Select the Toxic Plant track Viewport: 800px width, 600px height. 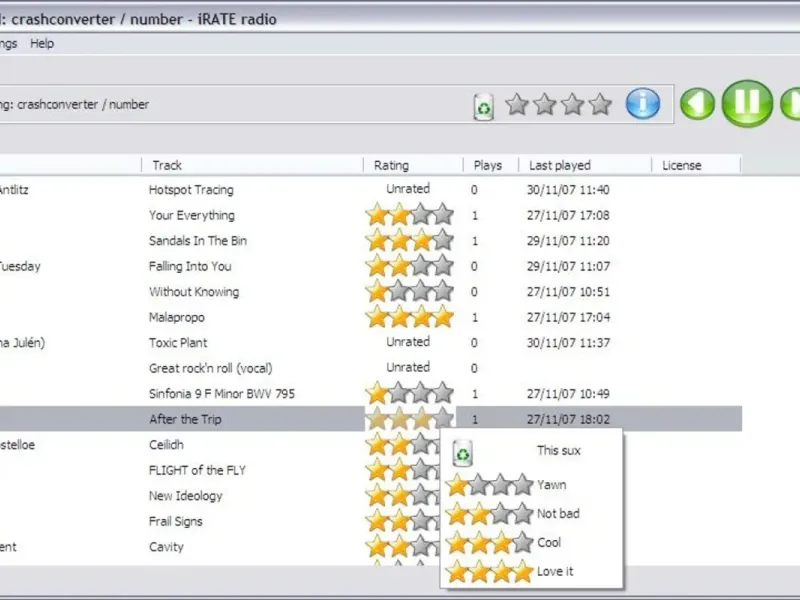tap(178, 343)
